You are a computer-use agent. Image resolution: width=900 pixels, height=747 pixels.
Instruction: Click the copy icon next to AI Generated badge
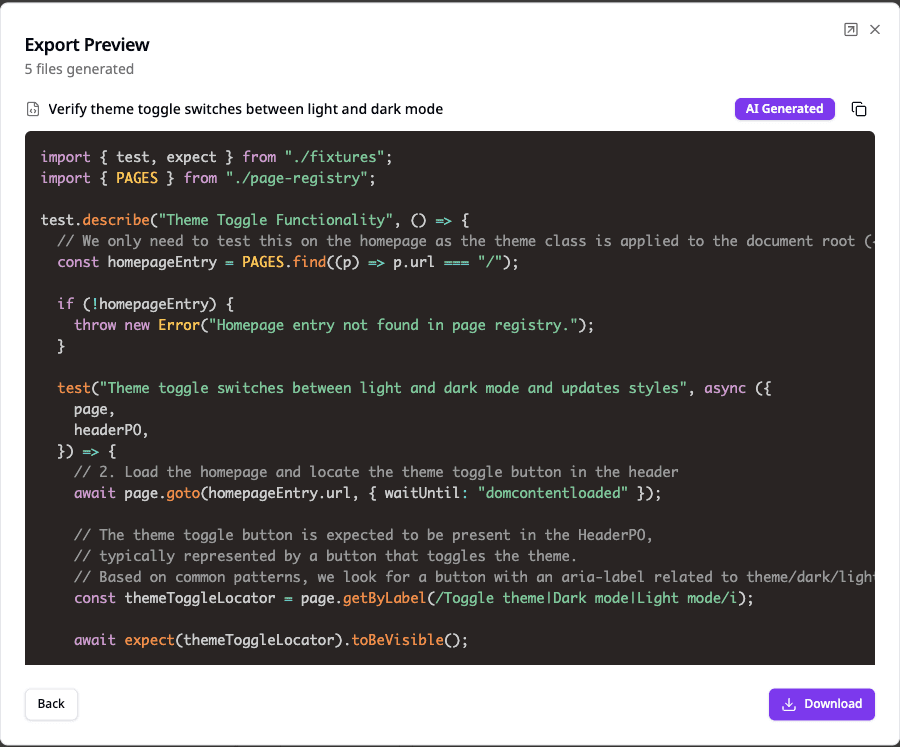point(859,109)
